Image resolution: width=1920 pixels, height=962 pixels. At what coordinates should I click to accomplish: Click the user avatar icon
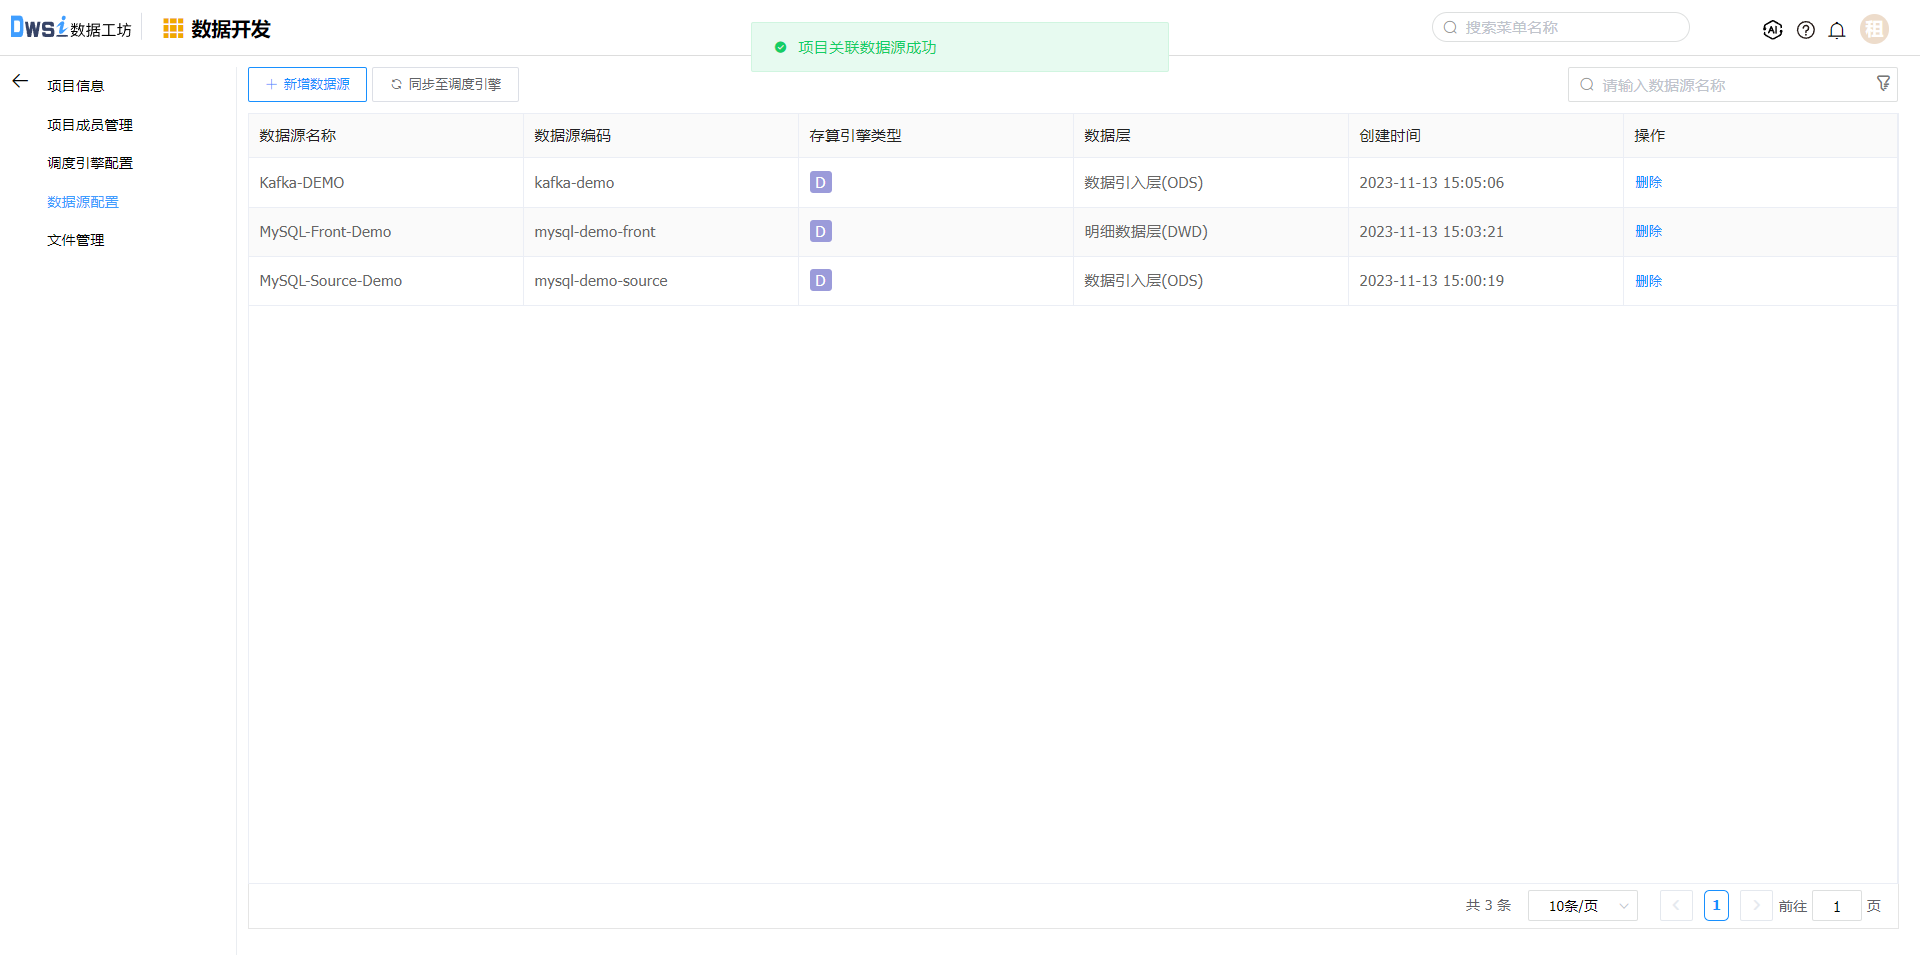(1874, 29)
